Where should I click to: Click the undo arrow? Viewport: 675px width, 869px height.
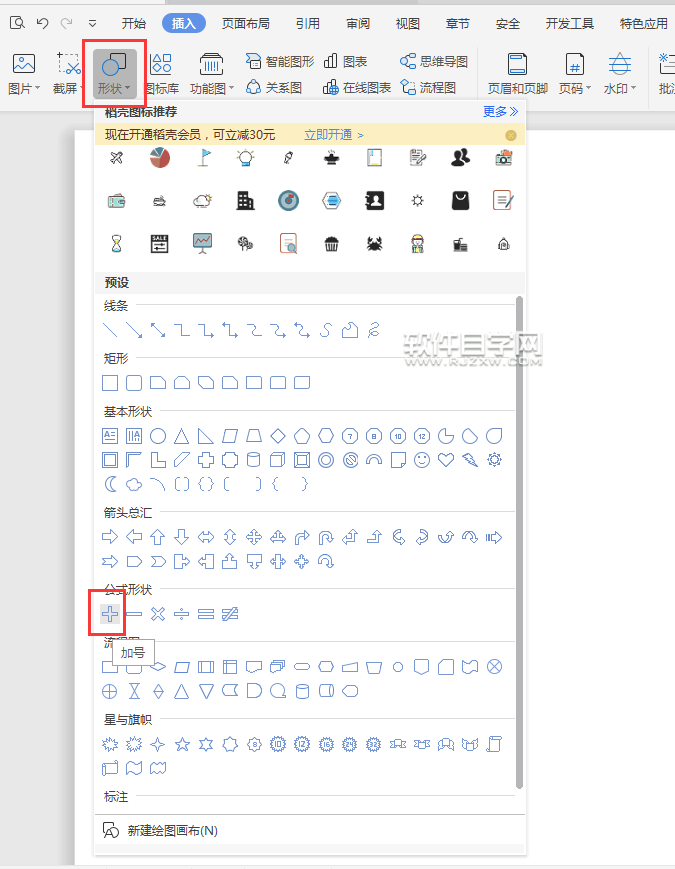(x=42, y=23)
